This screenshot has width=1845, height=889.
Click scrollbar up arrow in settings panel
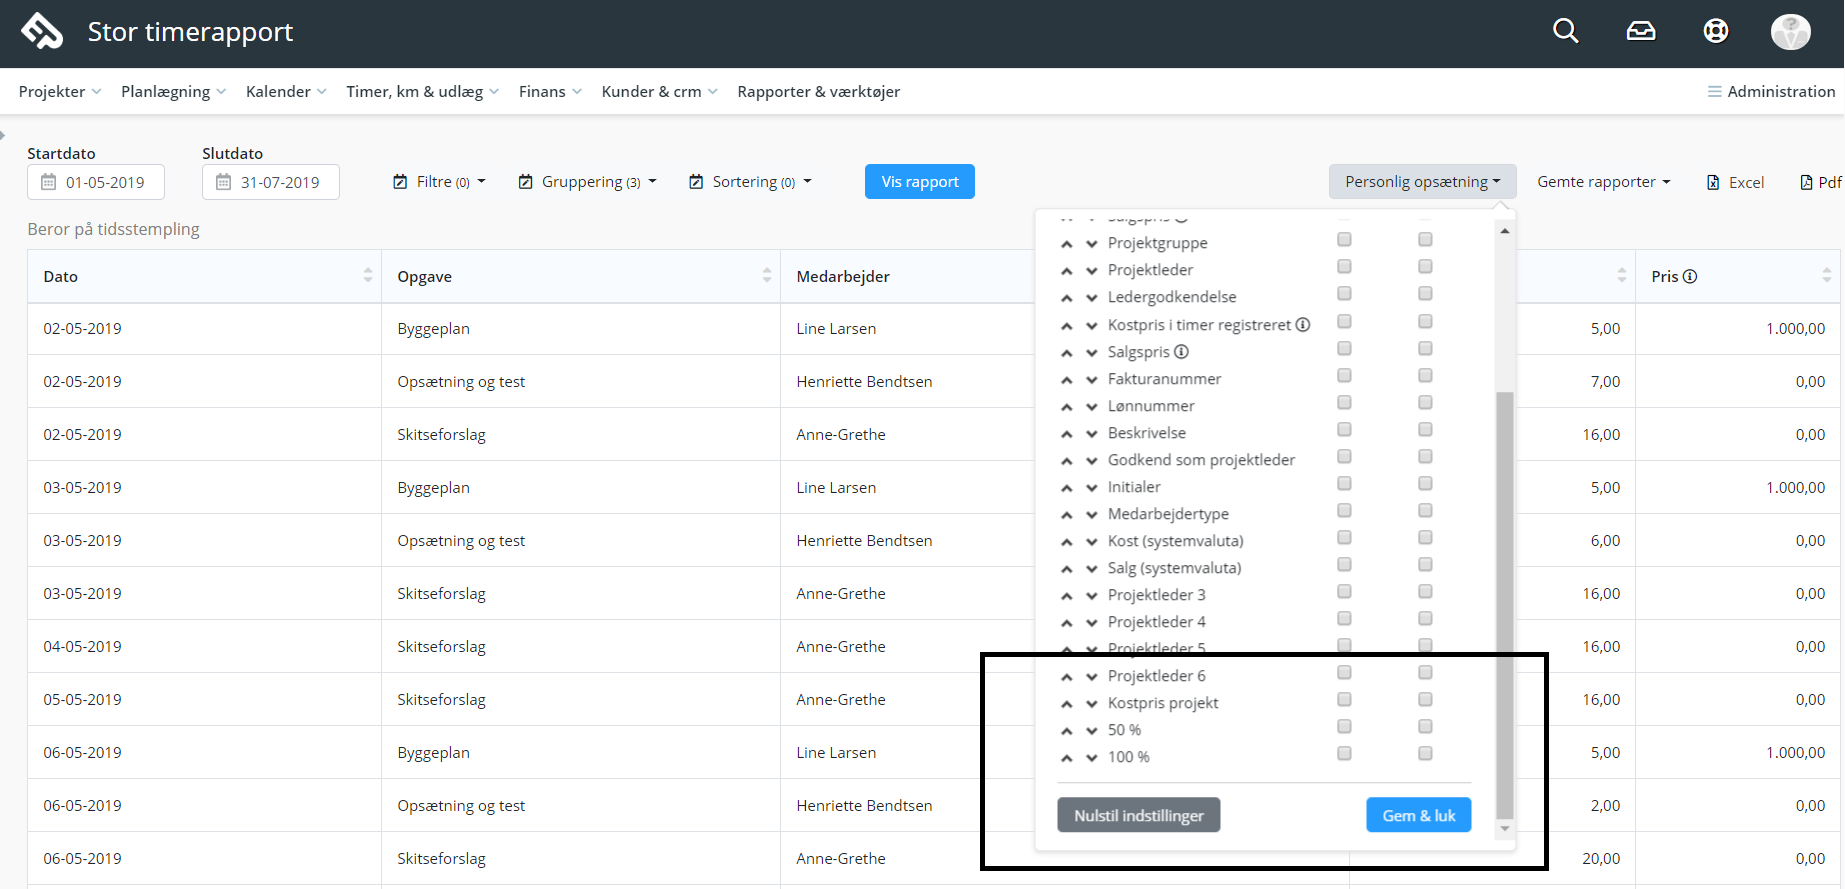(1504, 231)
